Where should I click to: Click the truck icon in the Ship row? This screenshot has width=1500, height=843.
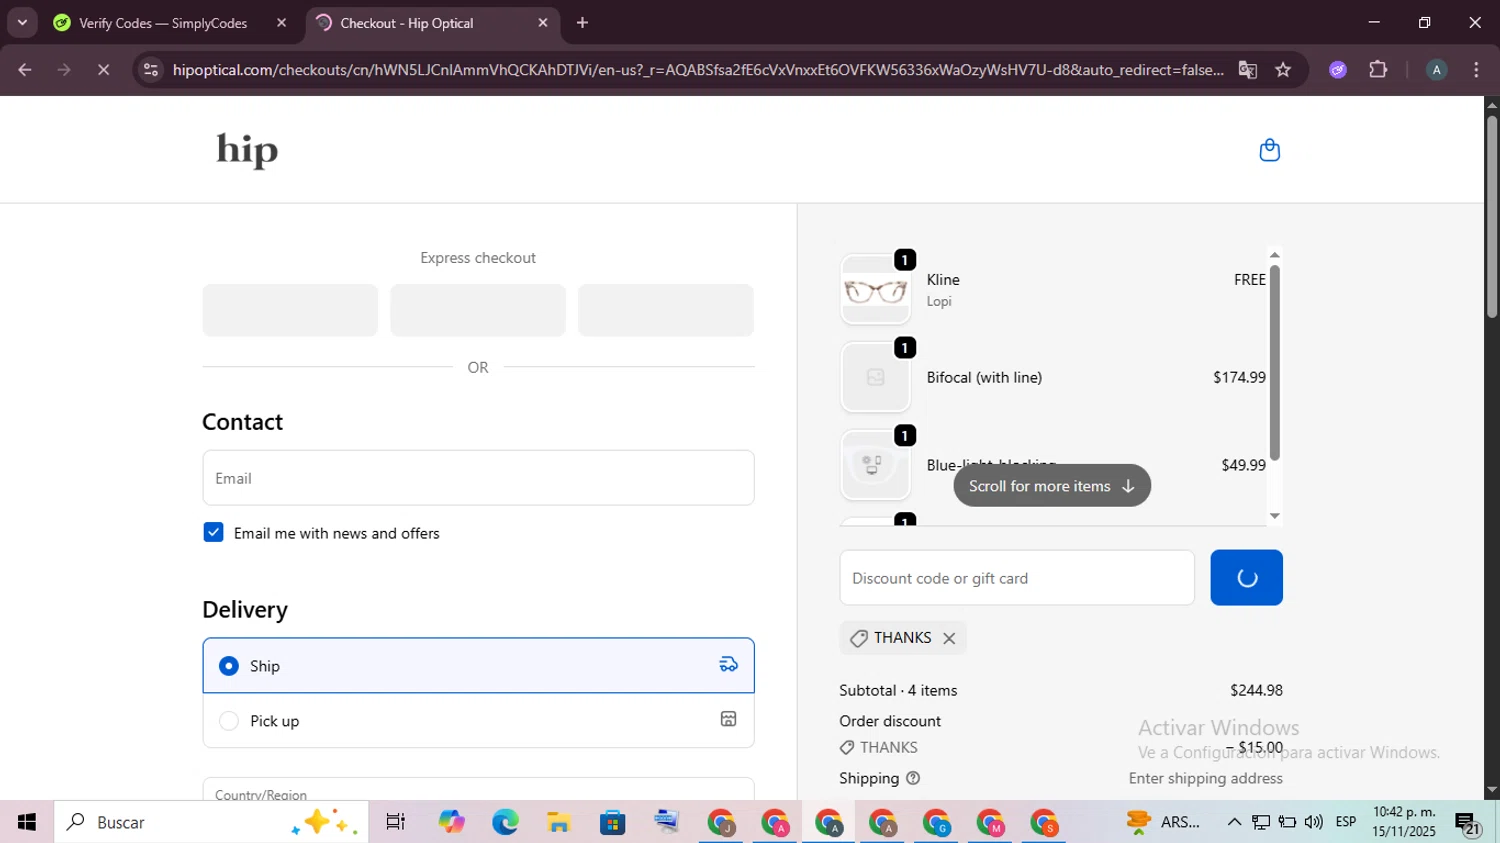click(728, 664)
